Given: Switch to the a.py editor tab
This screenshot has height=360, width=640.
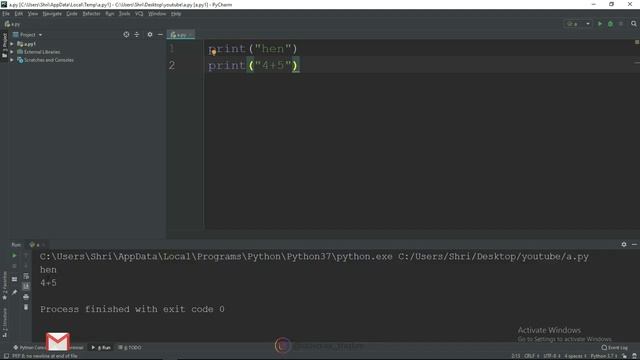Looking at the screenshot, I should coord(181,35).
